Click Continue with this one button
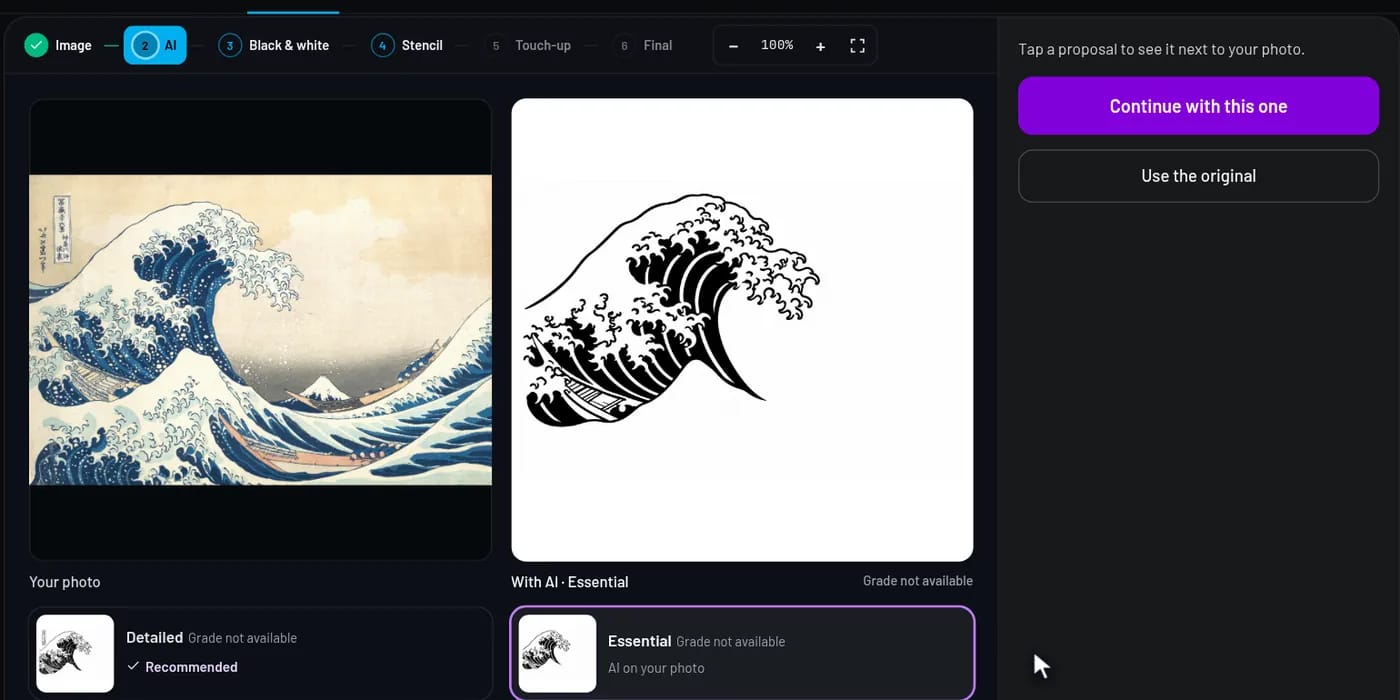This screenshot has width=1400, height=700. (x=1198, y=106)
